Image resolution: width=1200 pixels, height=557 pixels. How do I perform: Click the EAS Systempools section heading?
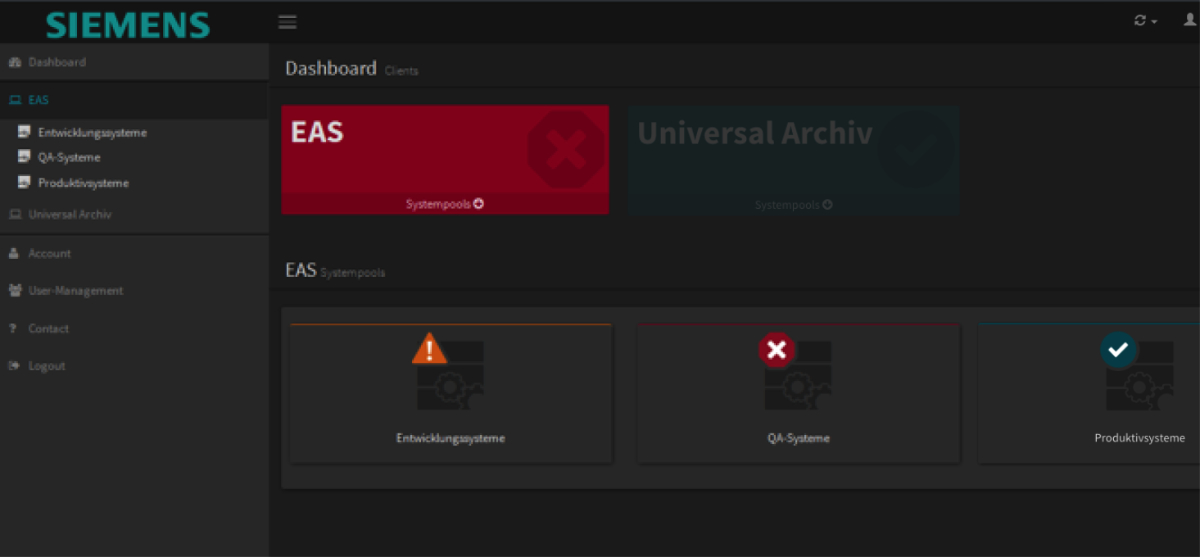tap(335, 270)
